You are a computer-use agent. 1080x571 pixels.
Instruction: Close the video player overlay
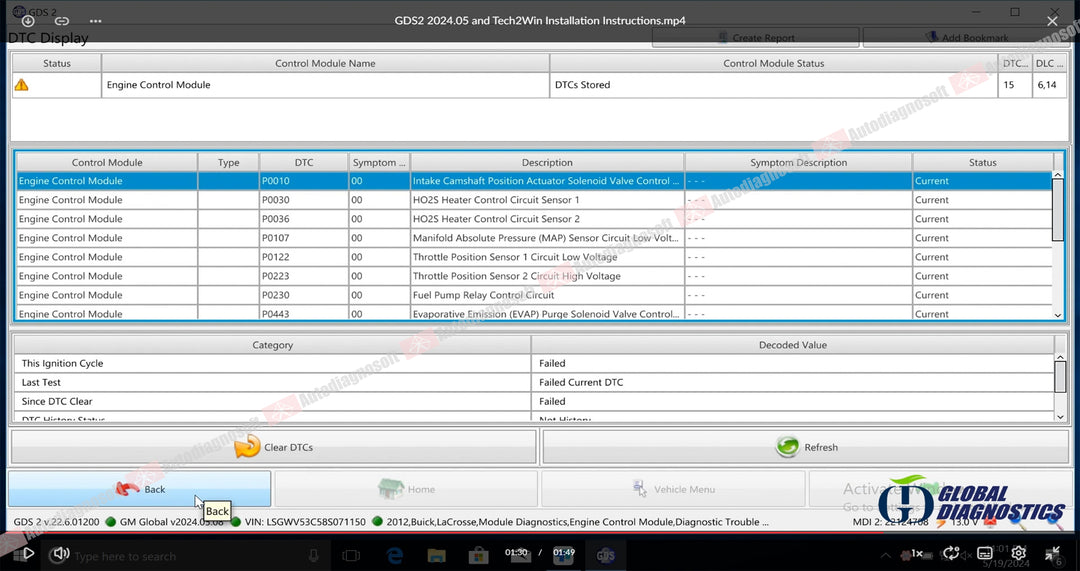tap(1052, 21)
